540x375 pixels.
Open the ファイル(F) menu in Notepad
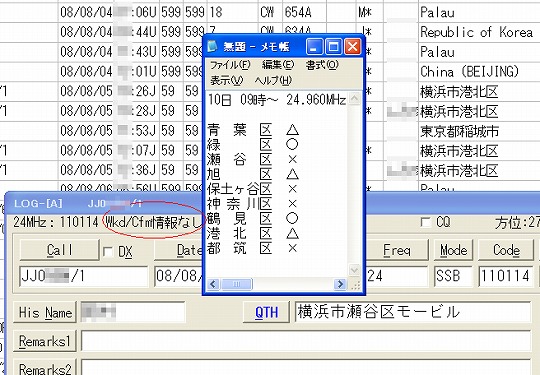pos(230,65)
